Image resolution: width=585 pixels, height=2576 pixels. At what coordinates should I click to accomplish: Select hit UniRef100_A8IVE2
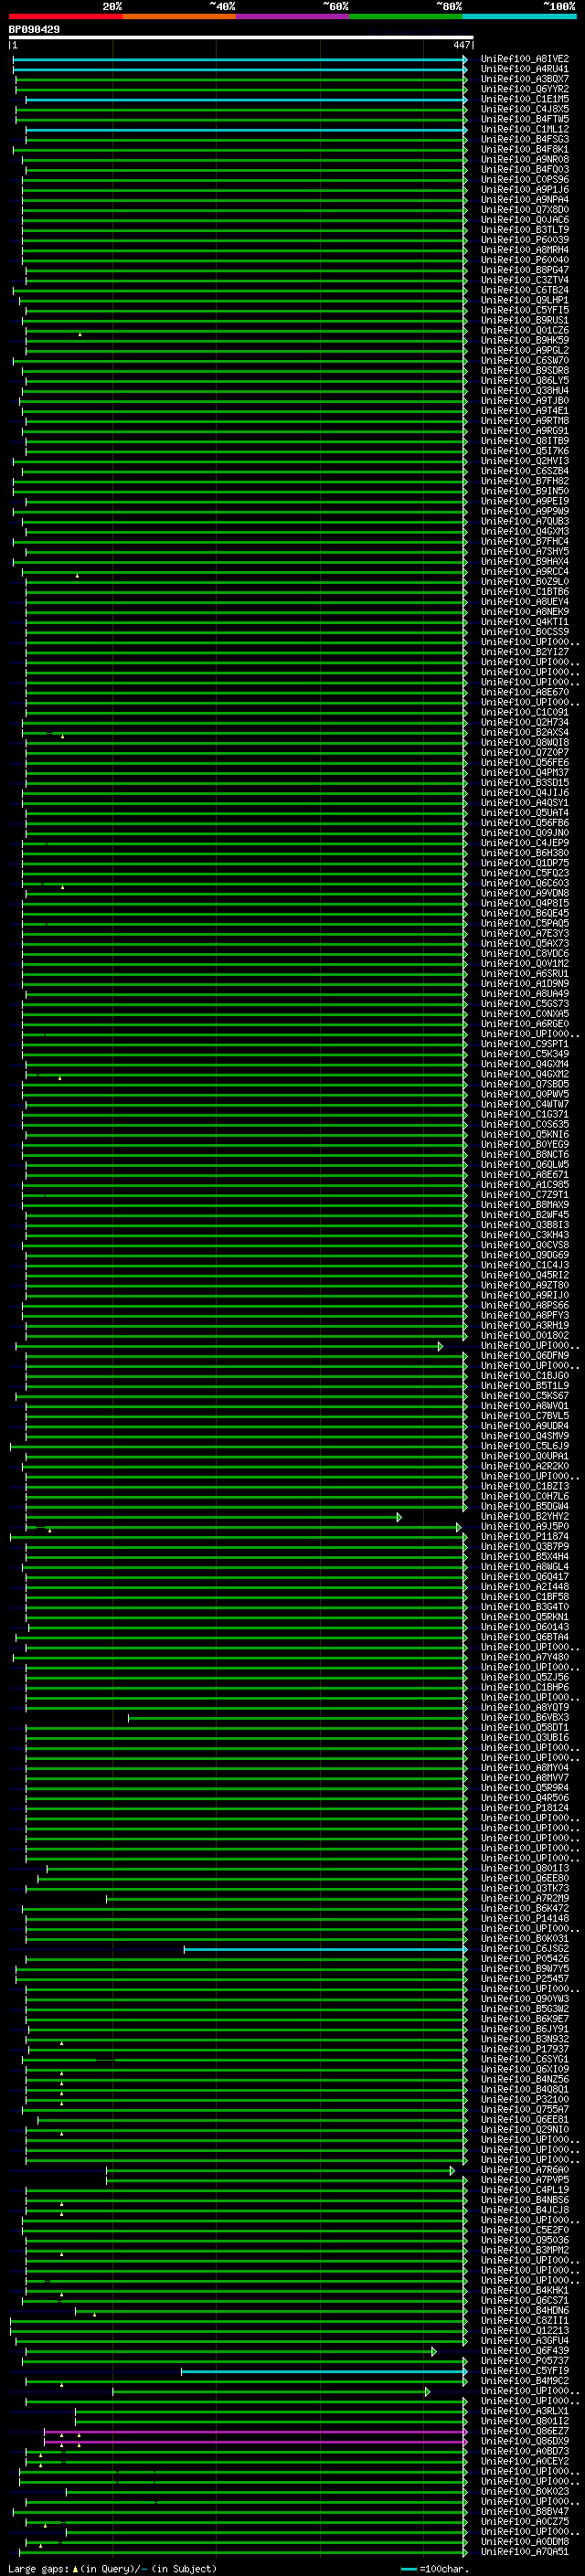(525, 59)
